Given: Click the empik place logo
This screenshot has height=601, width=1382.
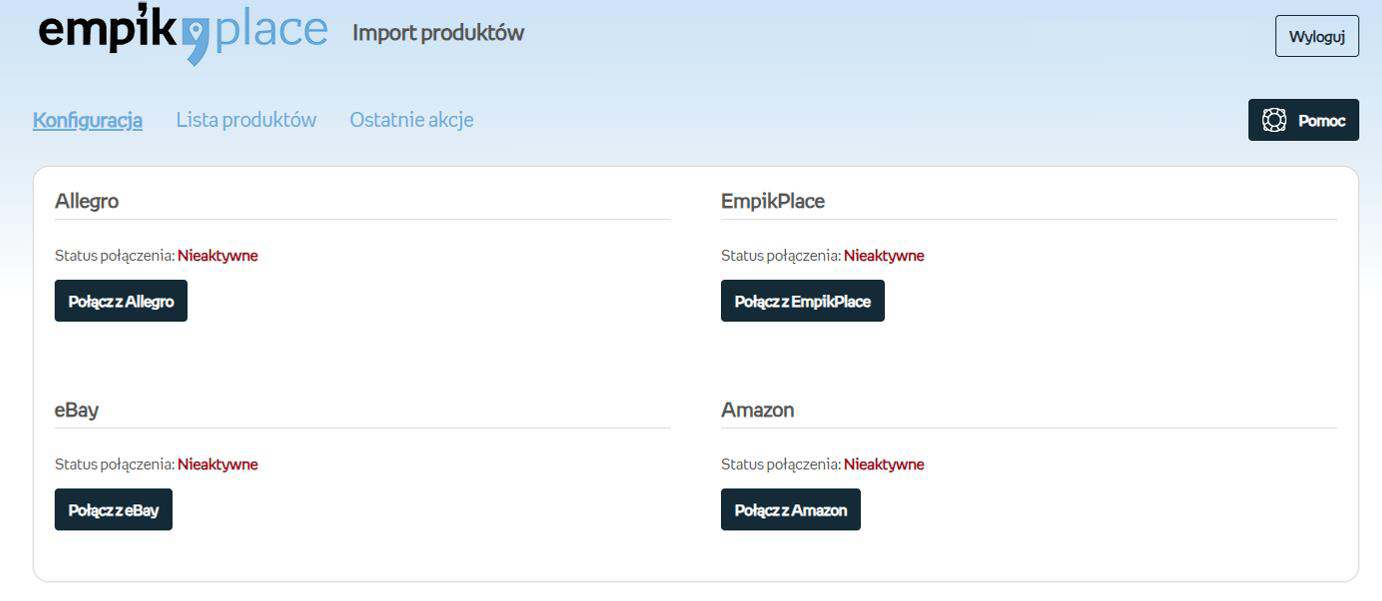Looking at the screenshot, I should (182, 32).
